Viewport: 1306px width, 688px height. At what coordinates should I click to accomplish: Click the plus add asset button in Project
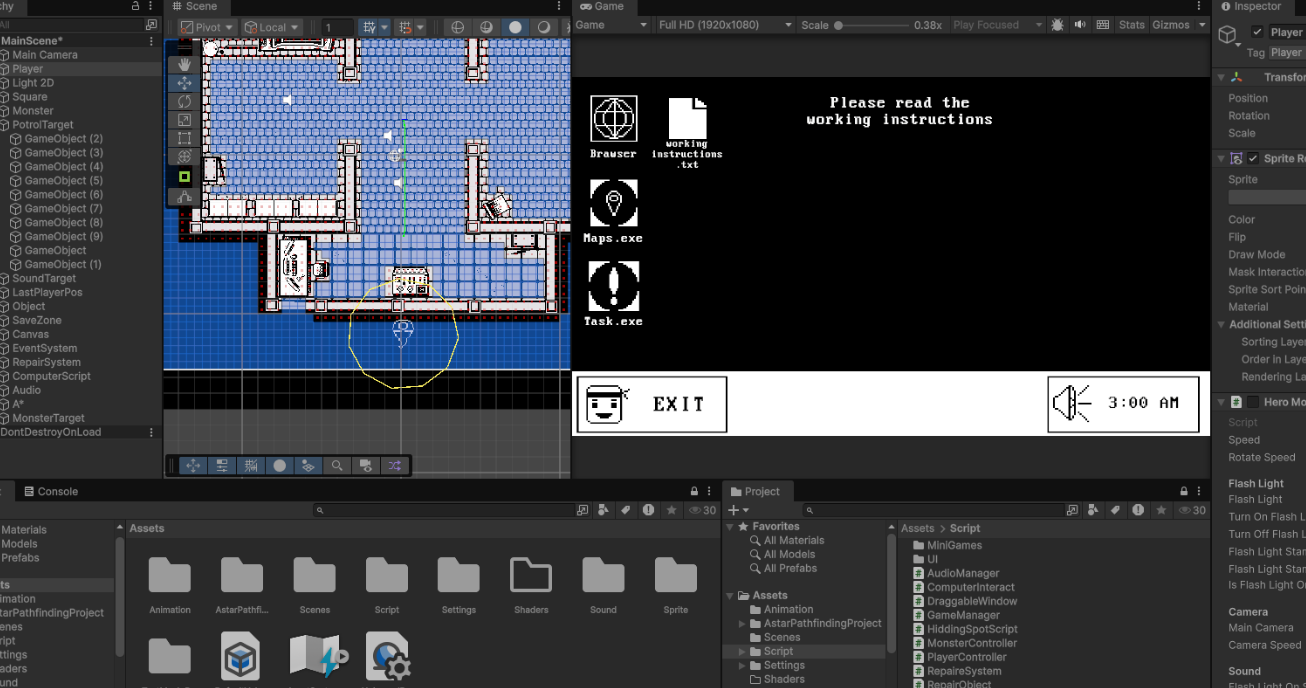pos(733,510)
